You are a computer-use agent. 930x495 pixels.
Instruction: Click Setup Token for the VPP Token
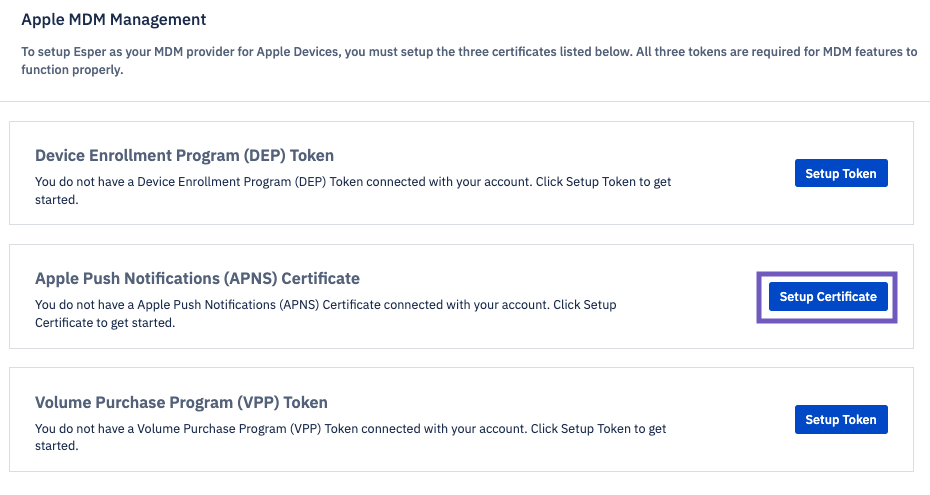click(x=841, y=420)
